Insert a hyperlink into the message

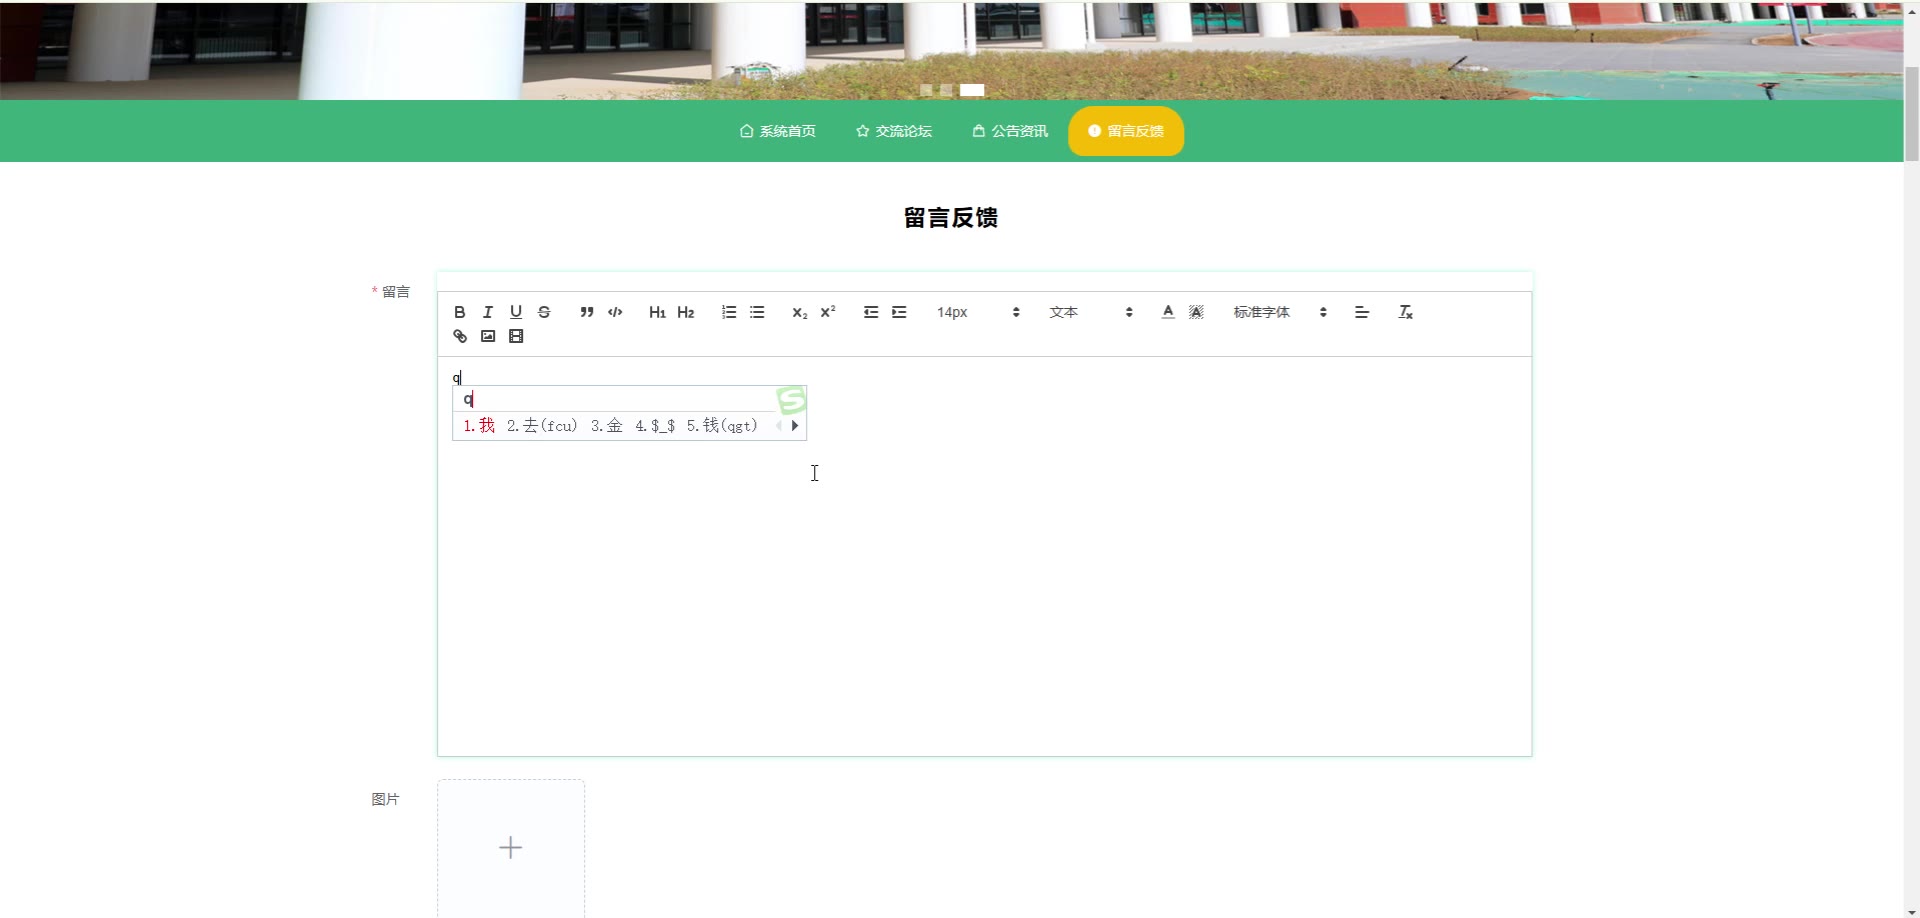[460, 336]
